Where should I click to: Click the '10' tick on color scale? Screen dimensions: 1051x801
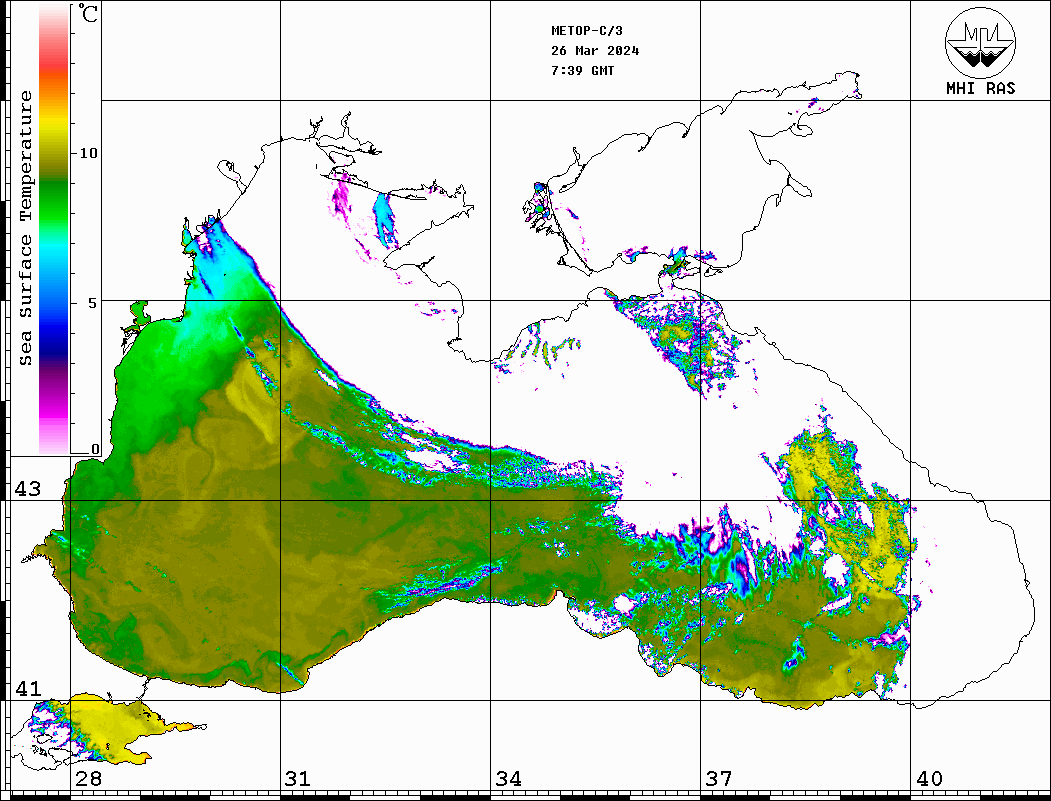click(x=88, y=153)
